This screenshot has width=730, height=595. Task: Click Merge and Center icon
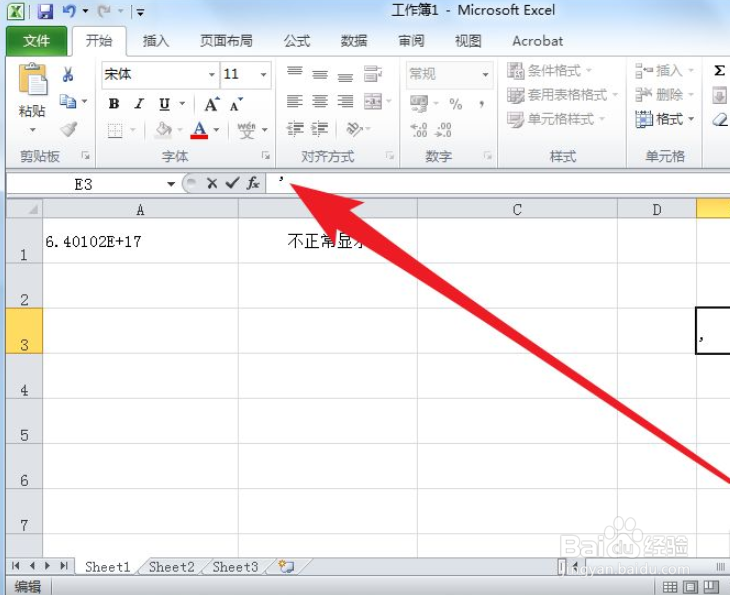pyautogui.click(x=373, y=101)
